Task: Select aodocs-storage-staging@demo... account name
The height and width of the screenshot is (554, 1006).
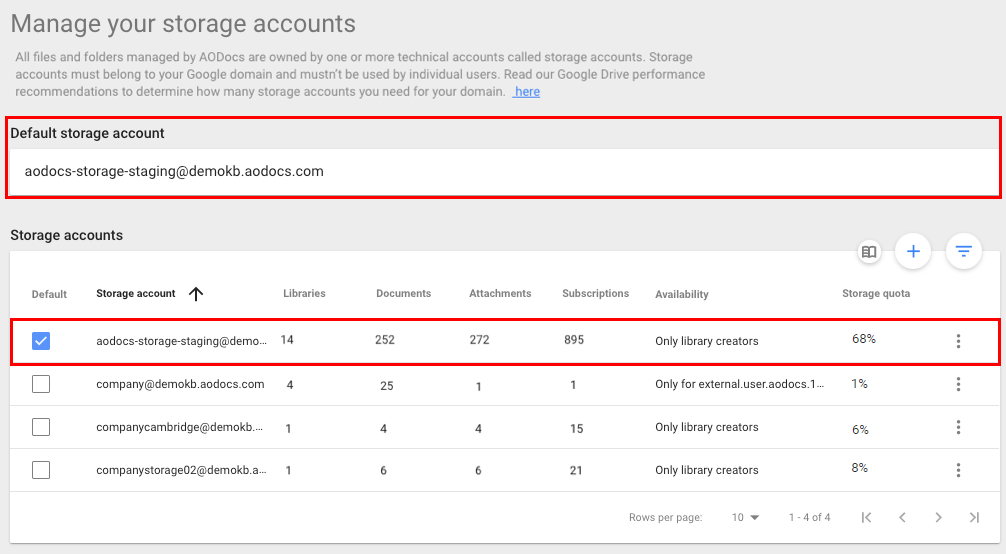Action: [182, 341]
